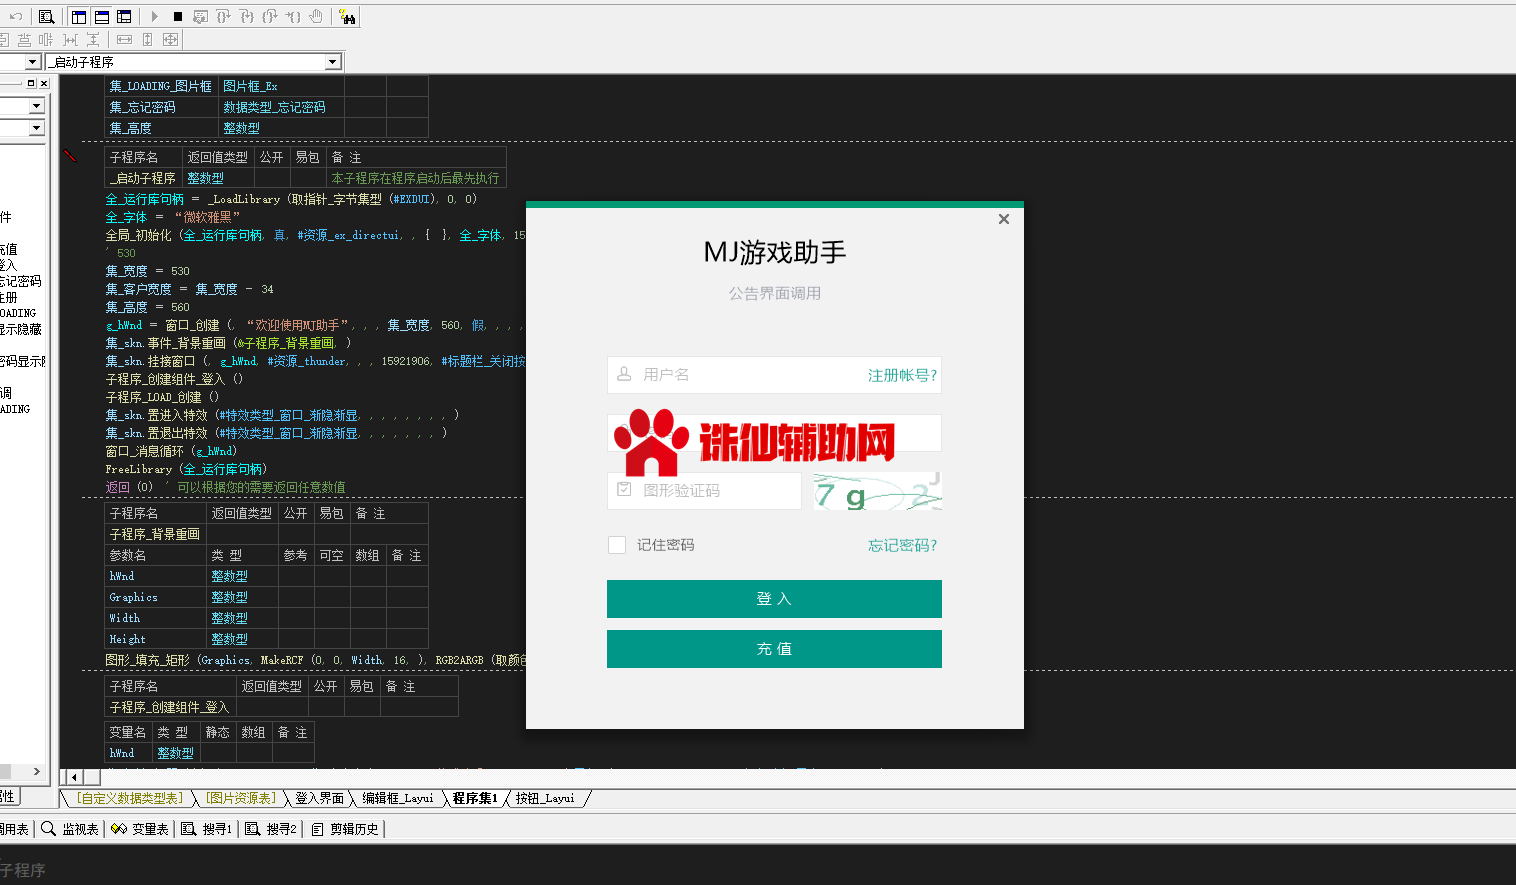Click the step into debug icon
The image size is (1516, 885).
click(x=247, y=17)
